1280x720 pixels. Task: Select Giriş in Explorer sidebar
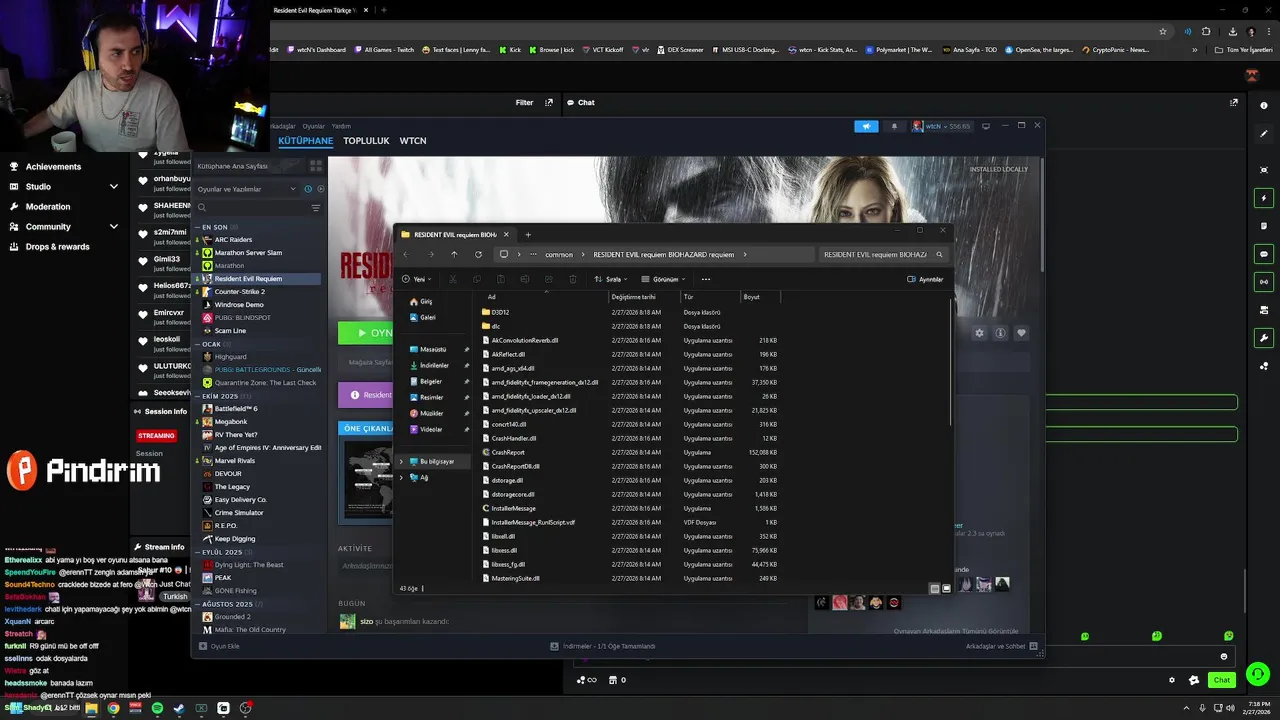pos(421,301)
